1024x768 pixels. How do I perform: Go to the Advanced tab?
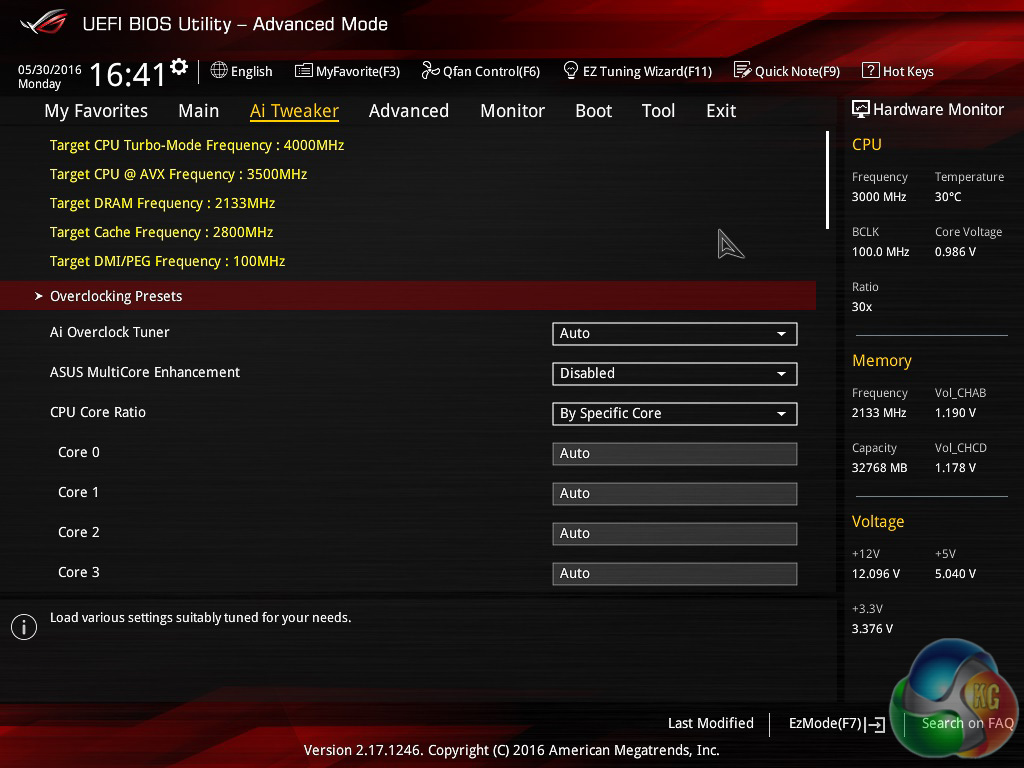tap(409, 111)
